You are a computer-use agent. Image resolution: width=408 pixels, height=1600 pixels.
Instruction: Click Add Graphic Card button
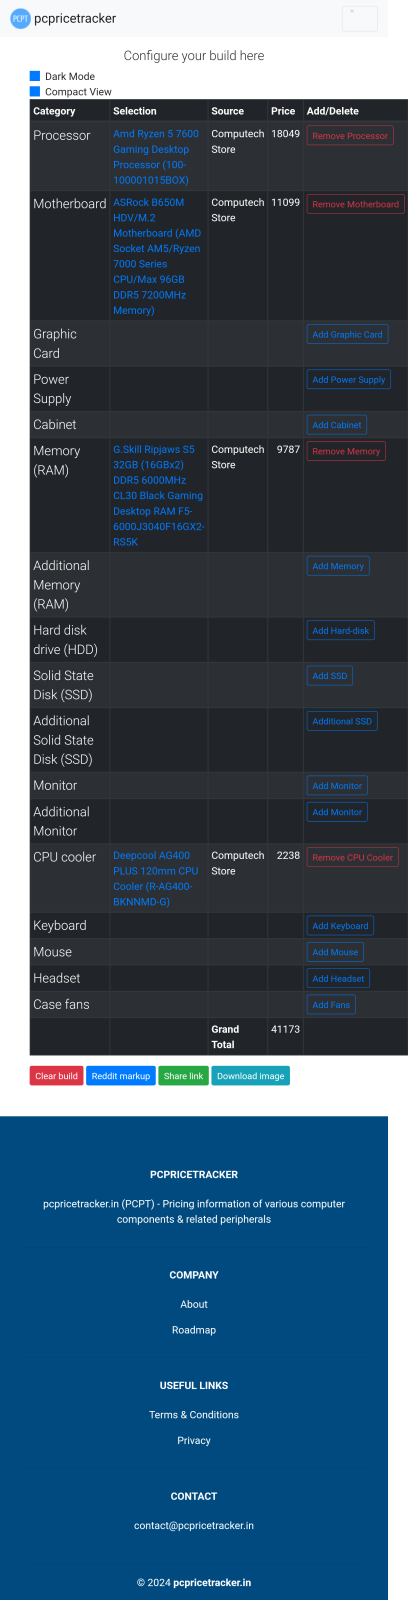pos(347,334)
